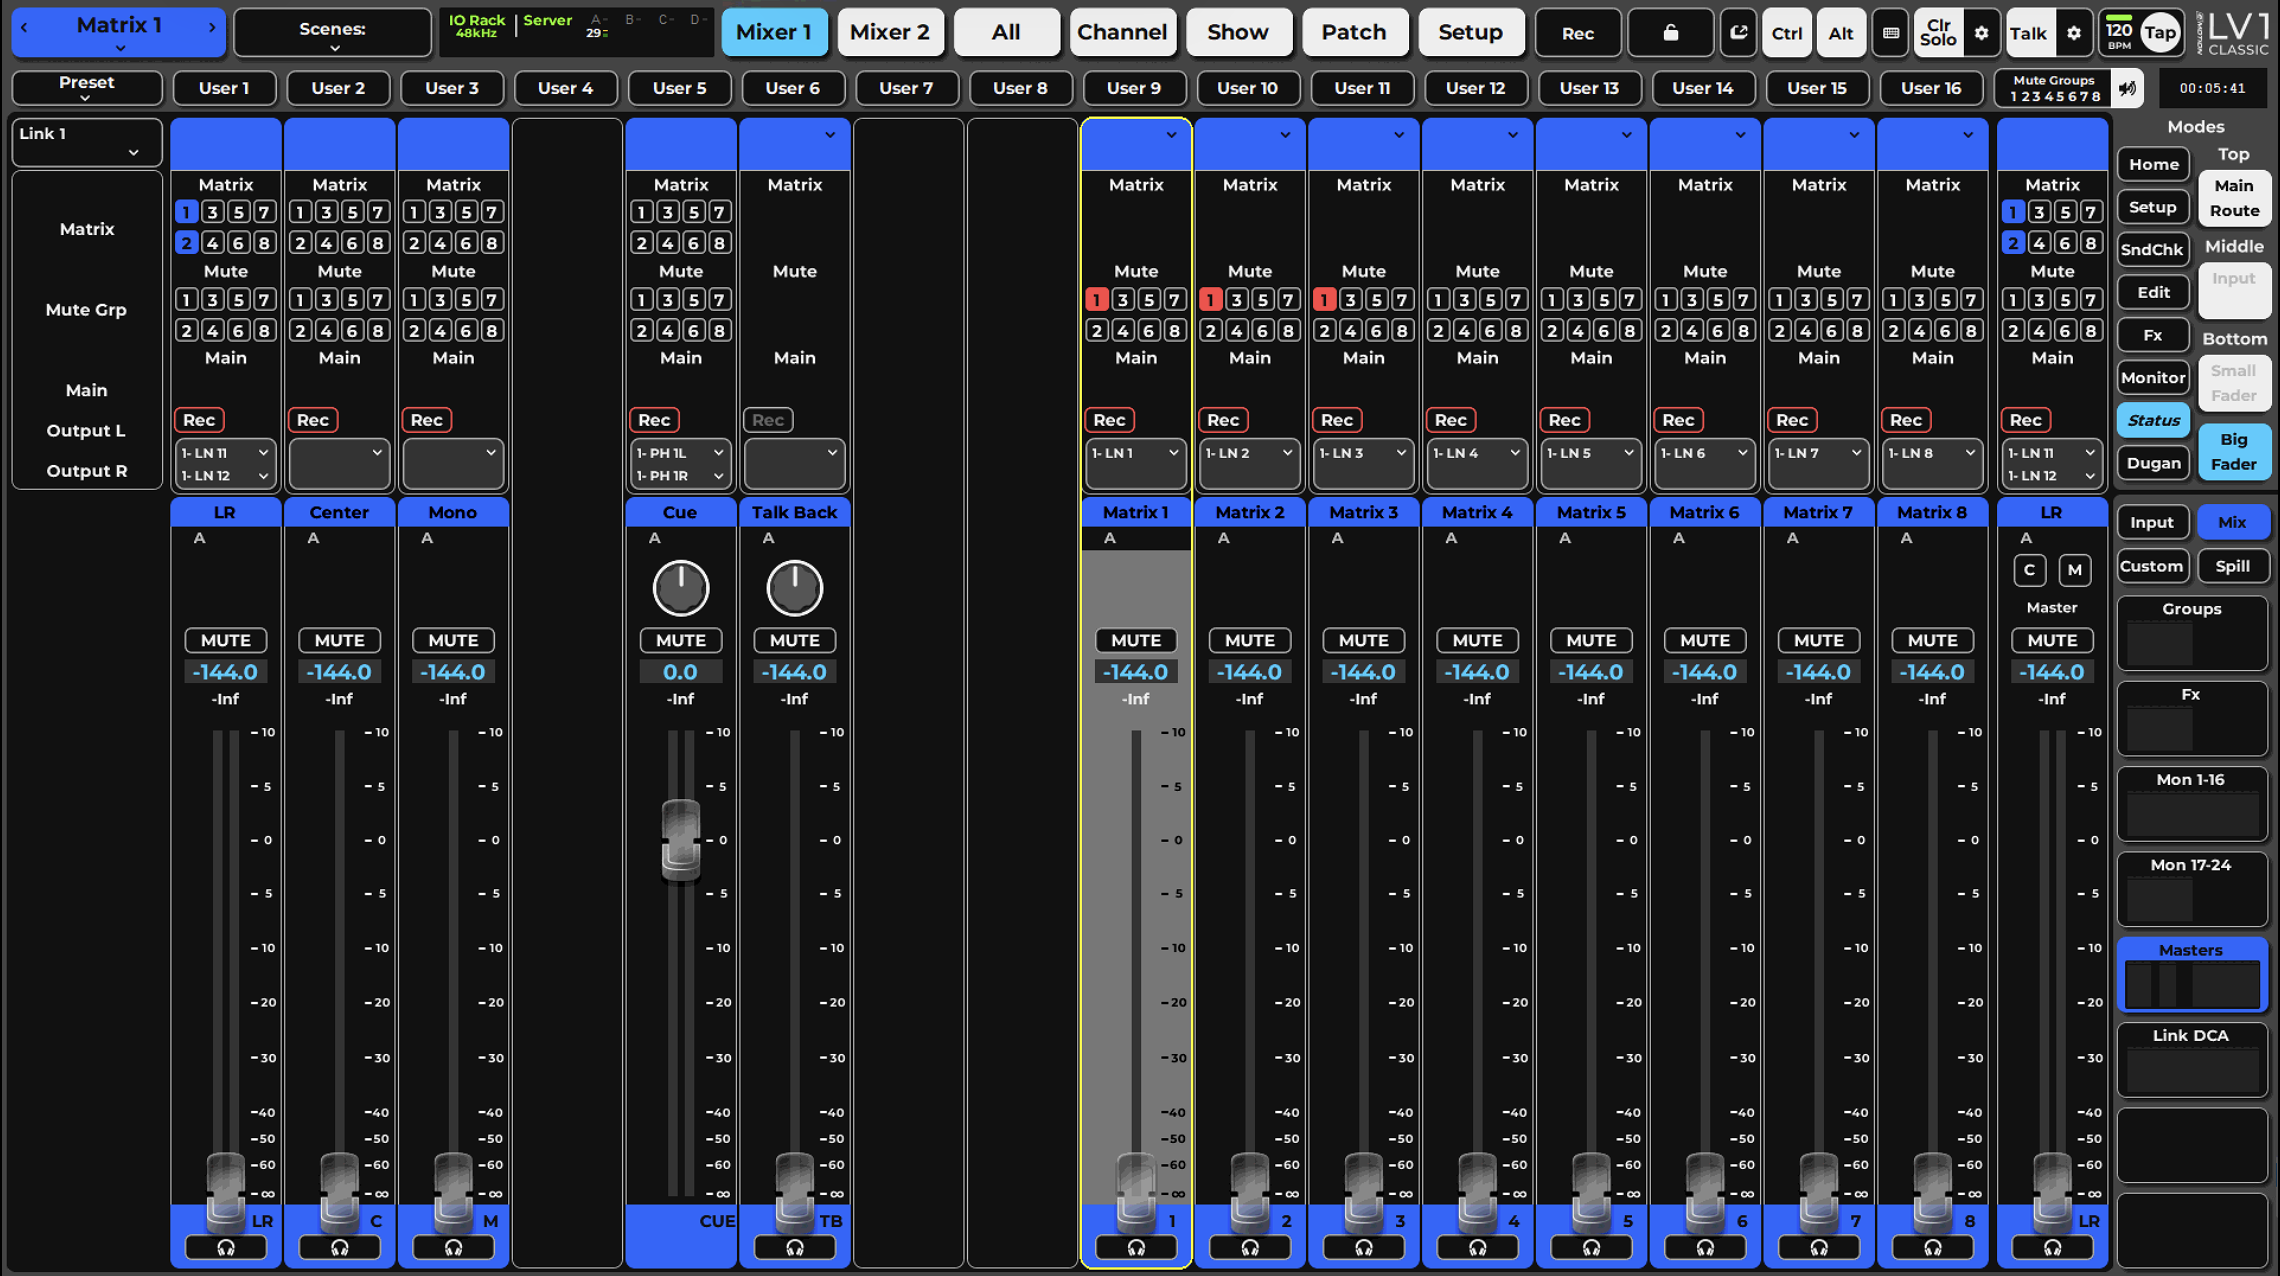Click the Cue channel fader handle
The height and width of the screenshot is (1276, 2280).
[681, 840]
